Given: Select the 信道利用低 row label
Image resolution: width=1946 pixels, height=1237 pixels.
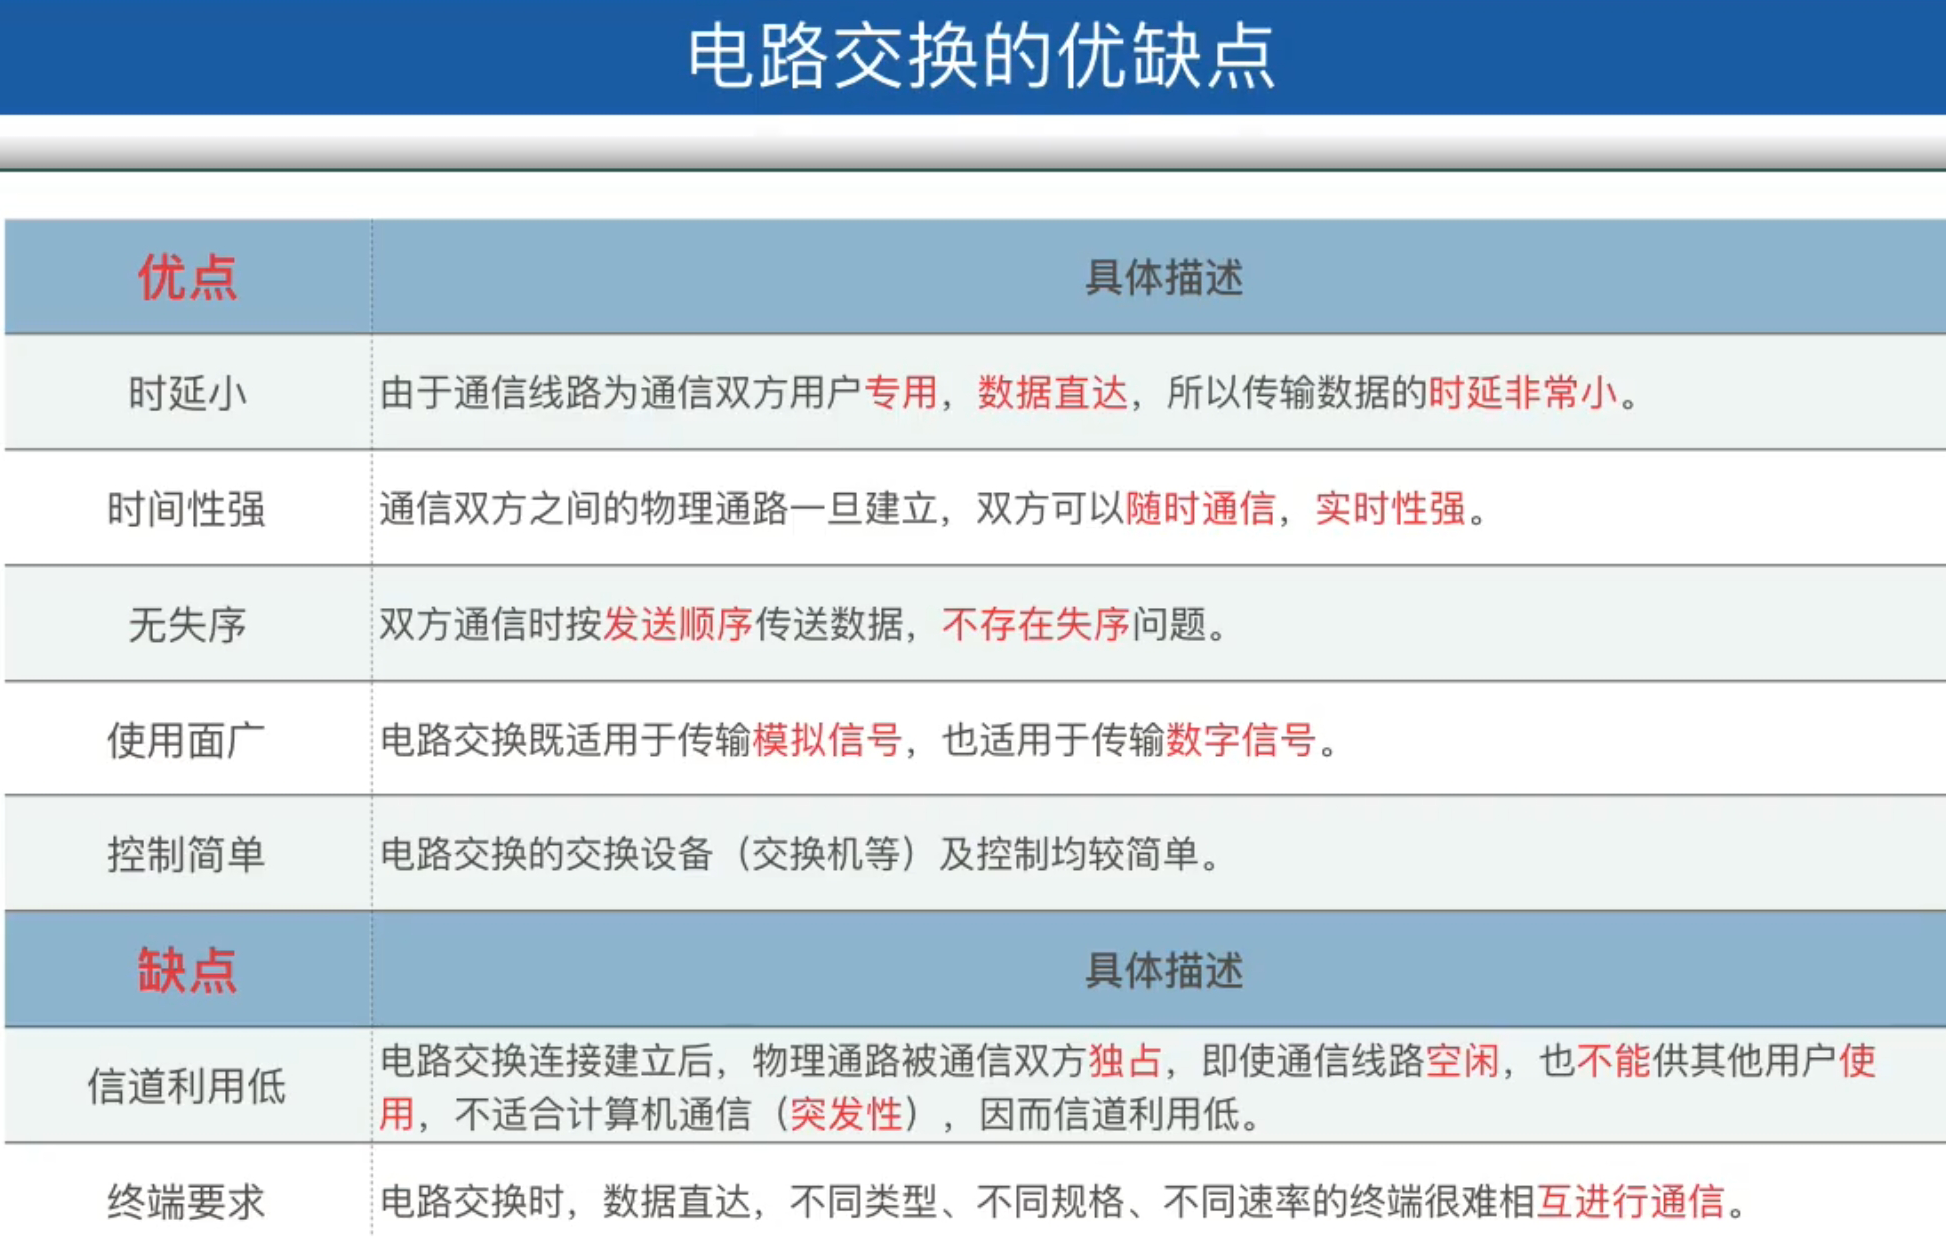Looking at the screenshot, I should (x=187, y=1086).
